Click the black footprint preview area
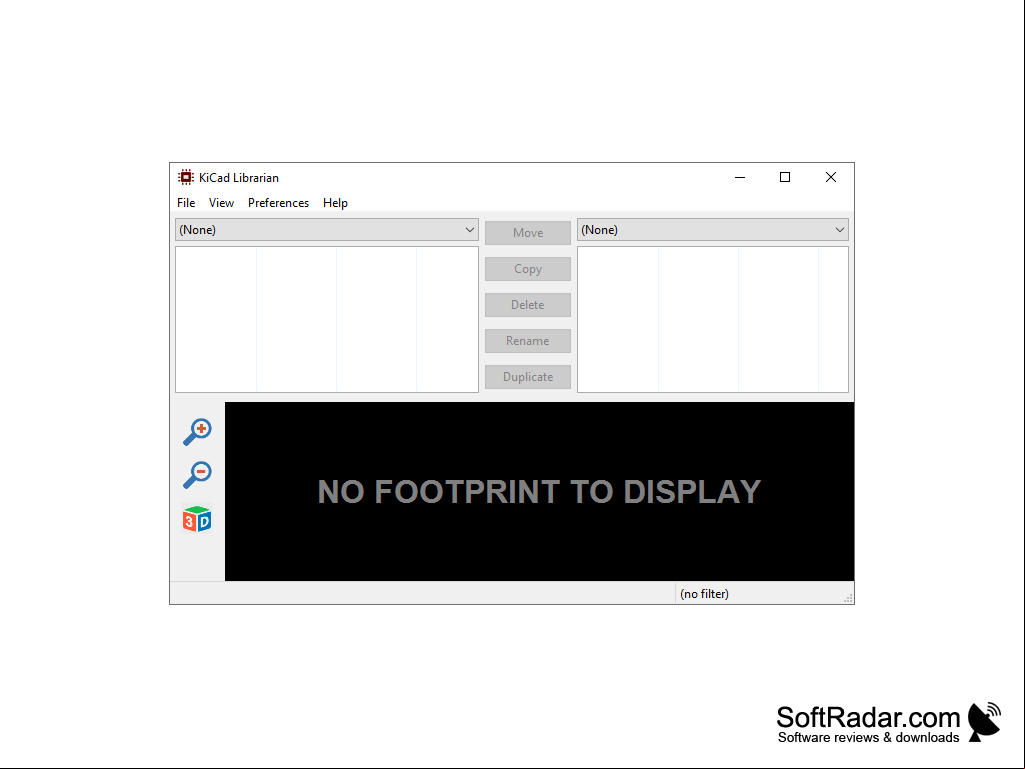 coord(539,491)
